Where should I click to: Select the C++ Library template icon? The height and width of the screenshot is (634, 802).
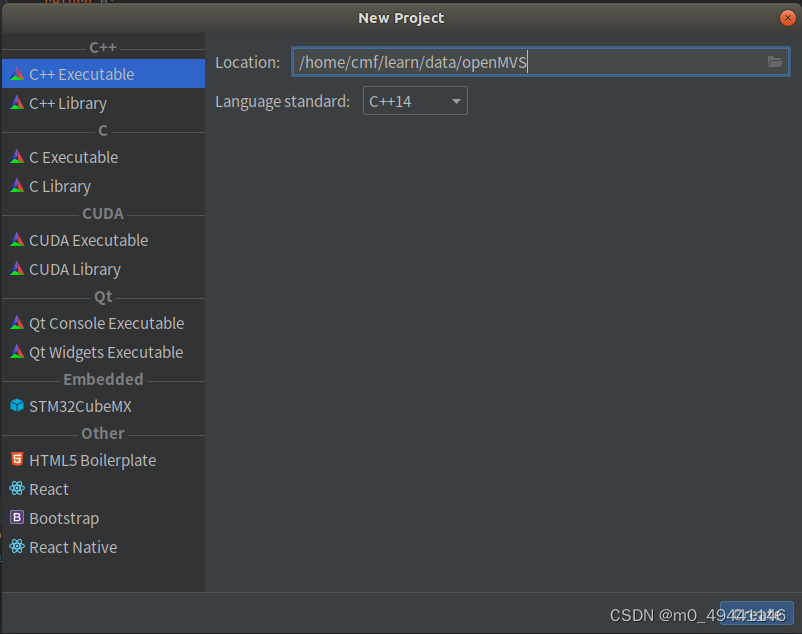[x=18, y=103]
